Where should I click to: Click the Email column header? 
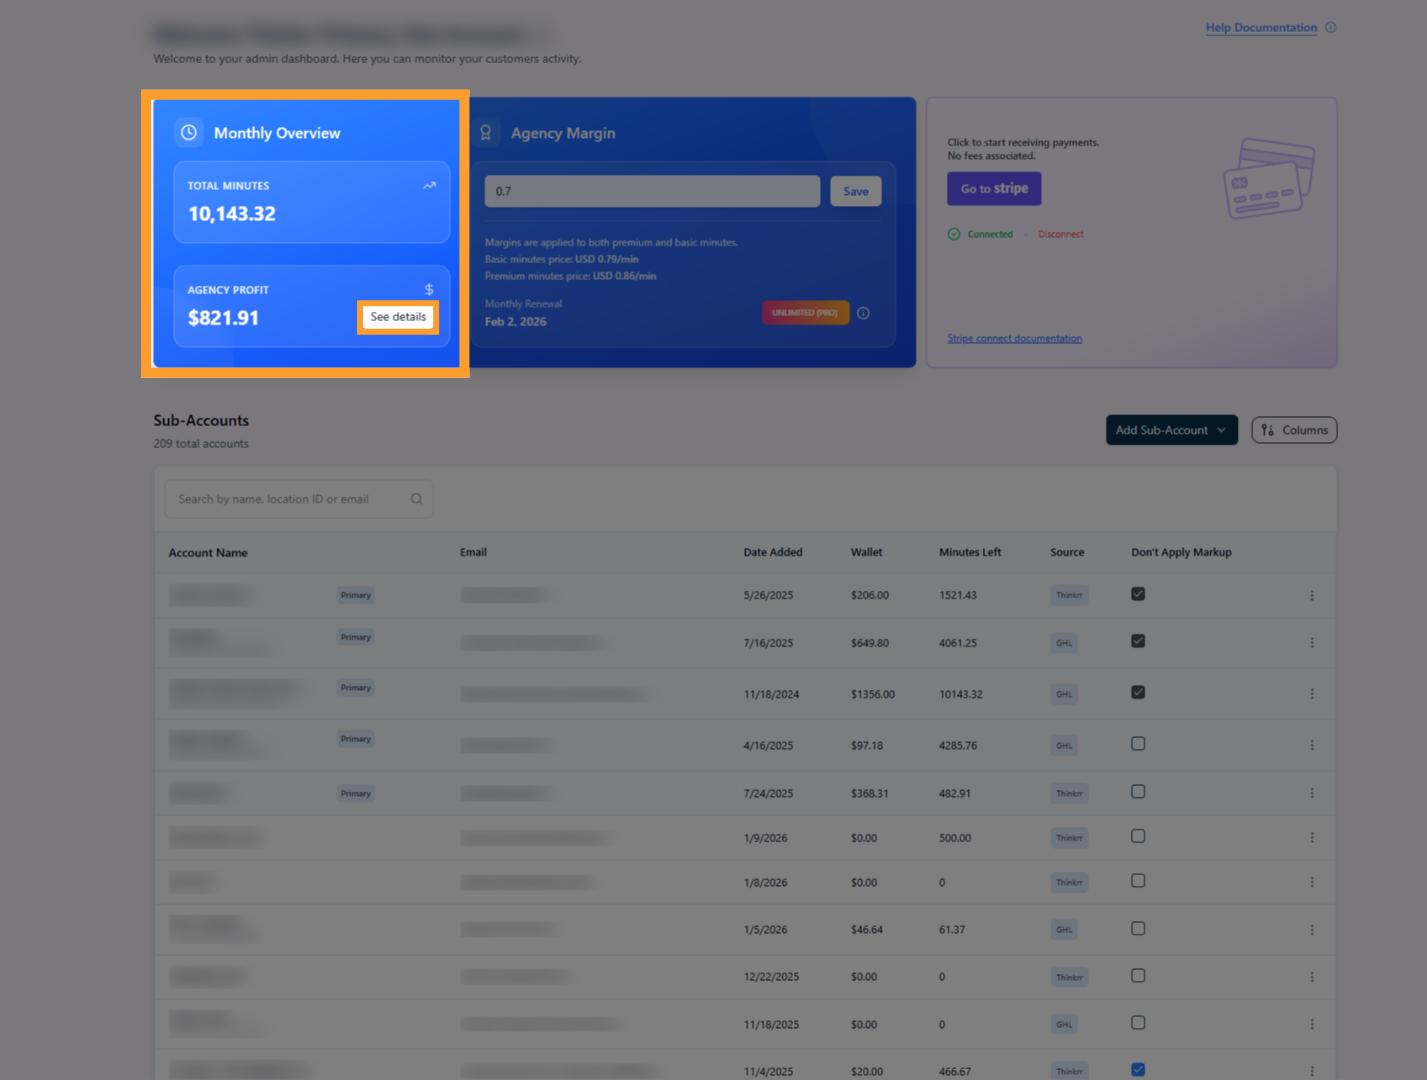point(473,552)
